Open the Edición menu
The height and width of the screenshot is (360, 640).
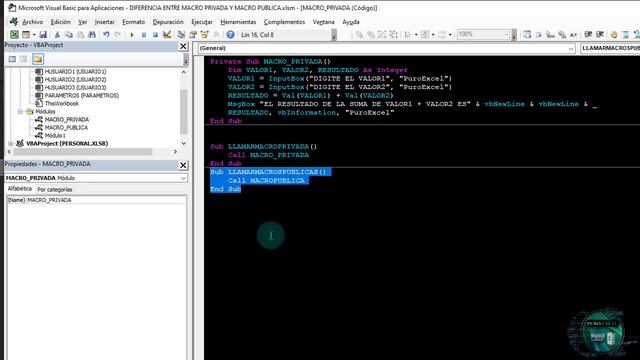tap(60, 22)
